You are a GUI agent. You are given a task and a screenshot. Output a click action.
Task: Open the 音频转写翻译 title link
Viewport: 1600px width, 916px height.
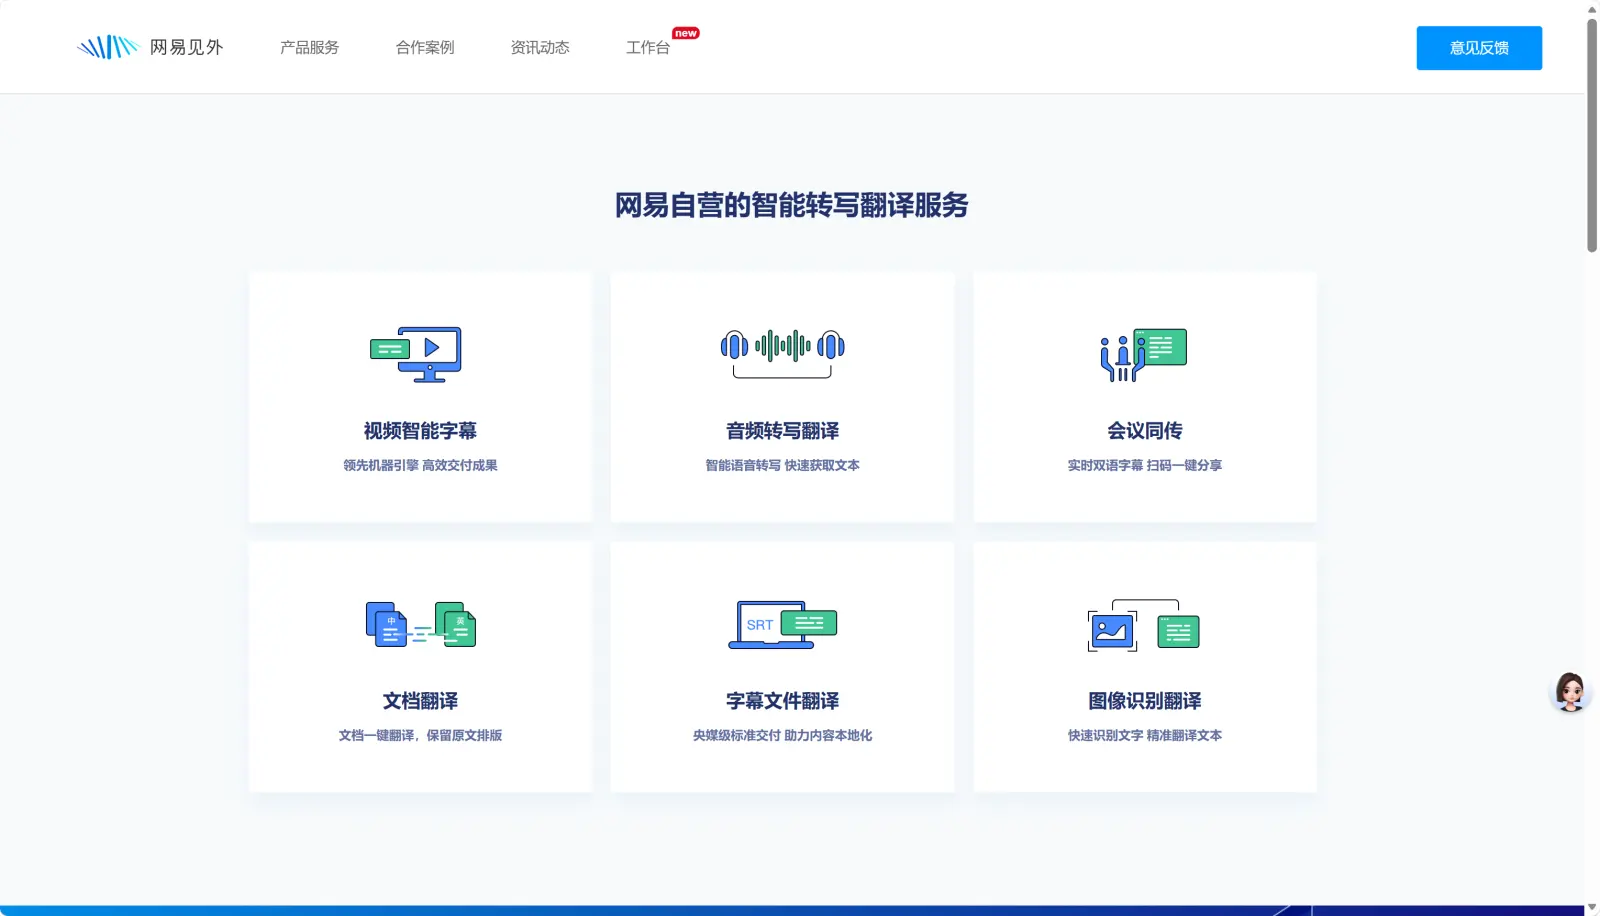[782, 431]
